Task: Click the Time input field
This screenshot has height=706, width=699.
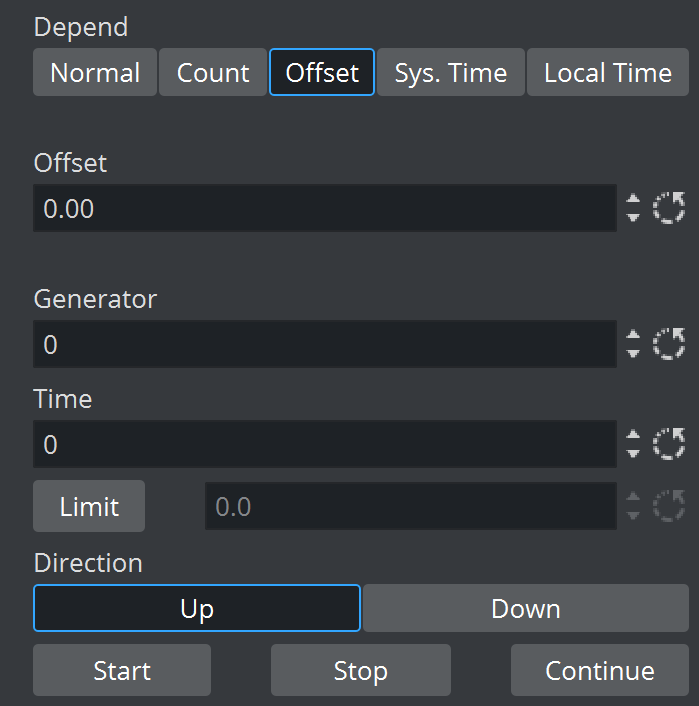Action: pos(325,444)
